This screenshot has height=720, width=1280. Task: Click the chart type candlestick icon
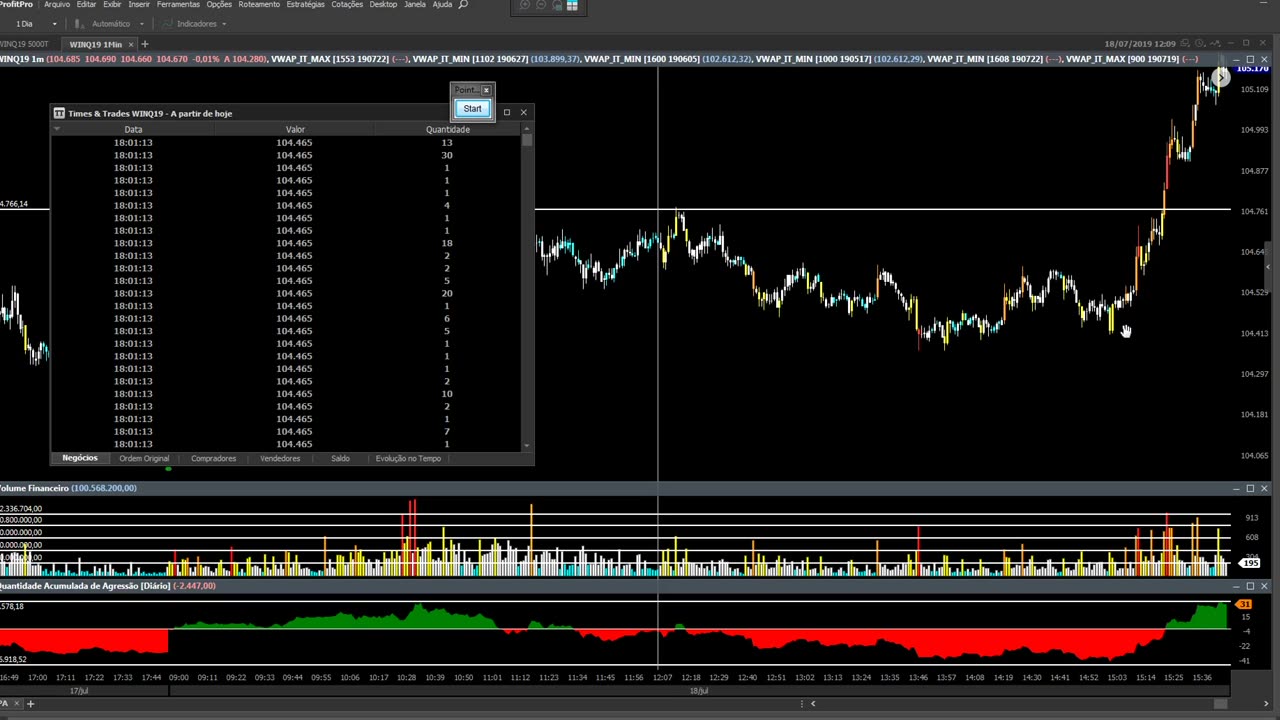[78, 24]
